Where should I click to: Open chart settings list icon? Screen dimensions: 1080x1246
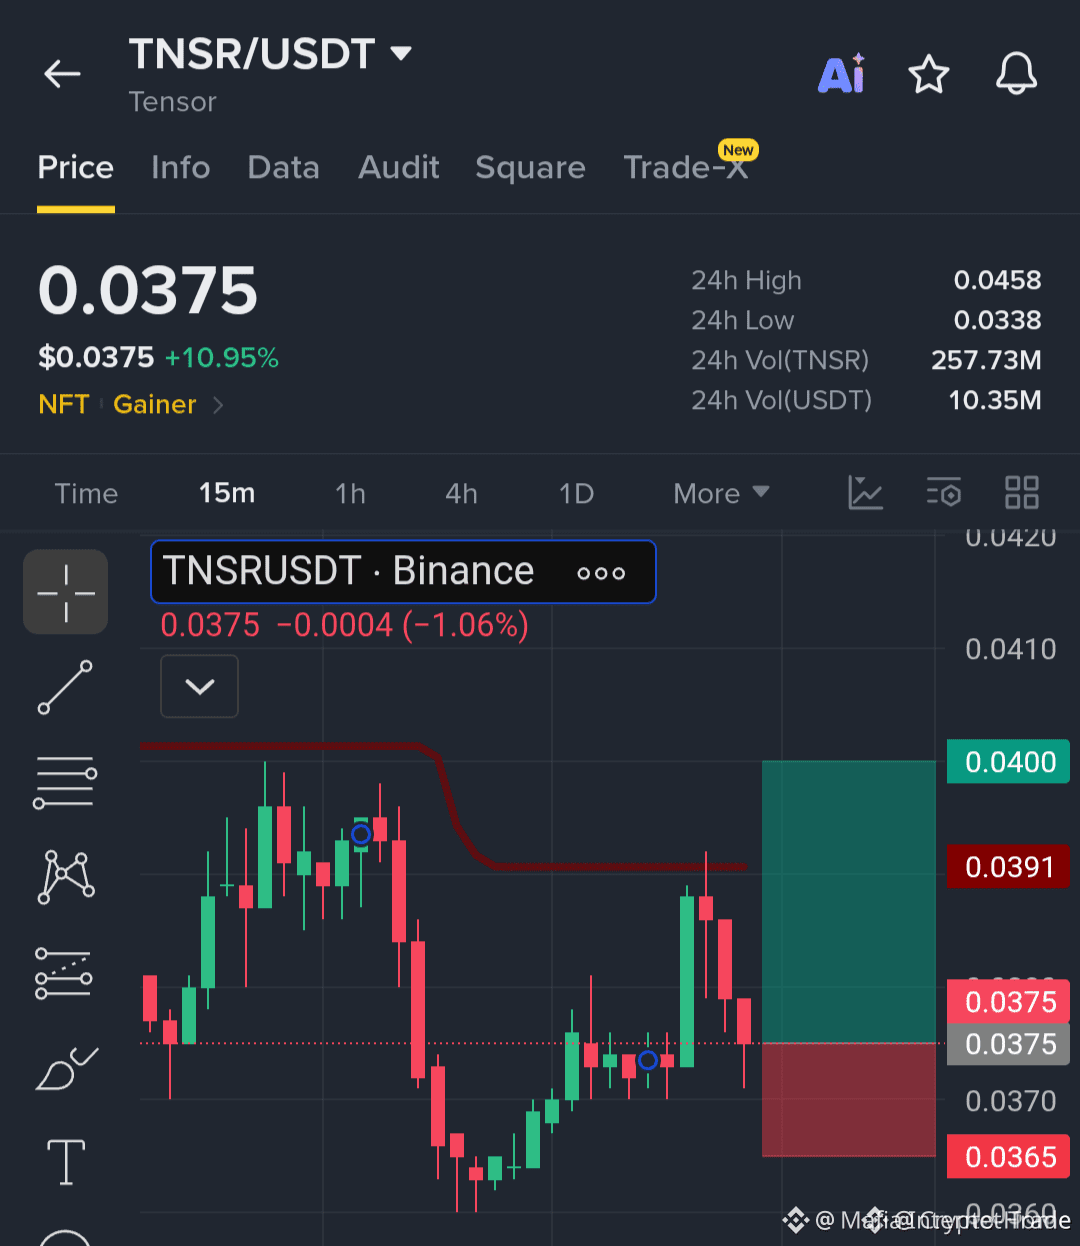click(x=943, y=493)
